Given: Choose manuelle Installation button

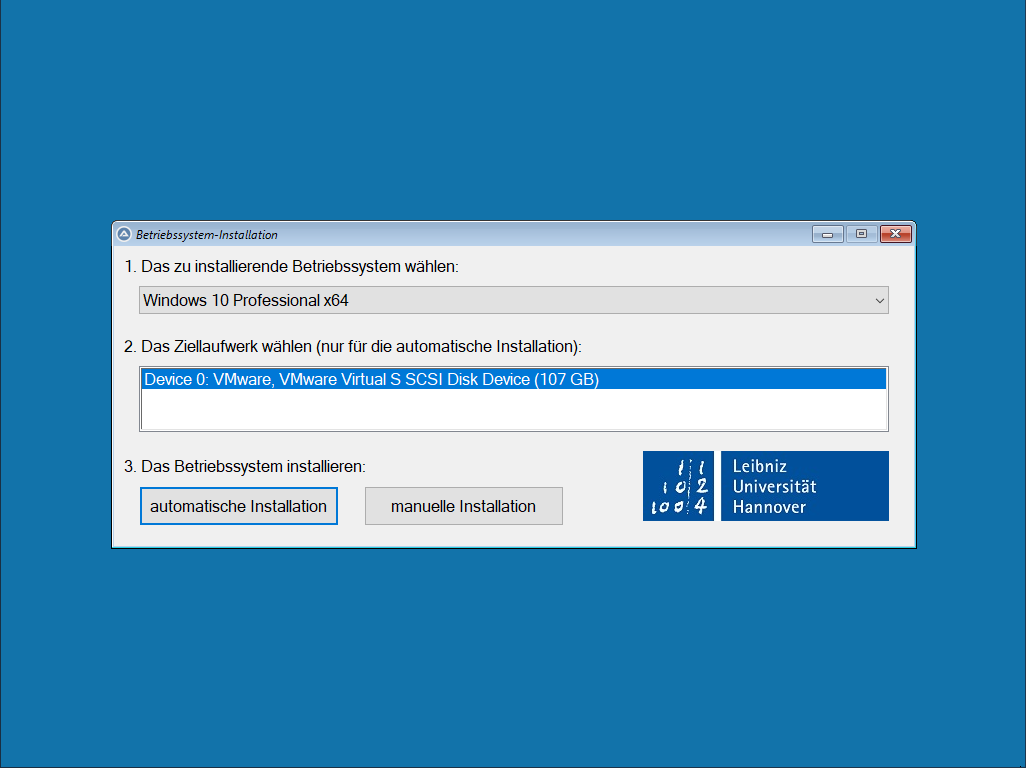Looking at the screenshot, I should click(463, 506).
